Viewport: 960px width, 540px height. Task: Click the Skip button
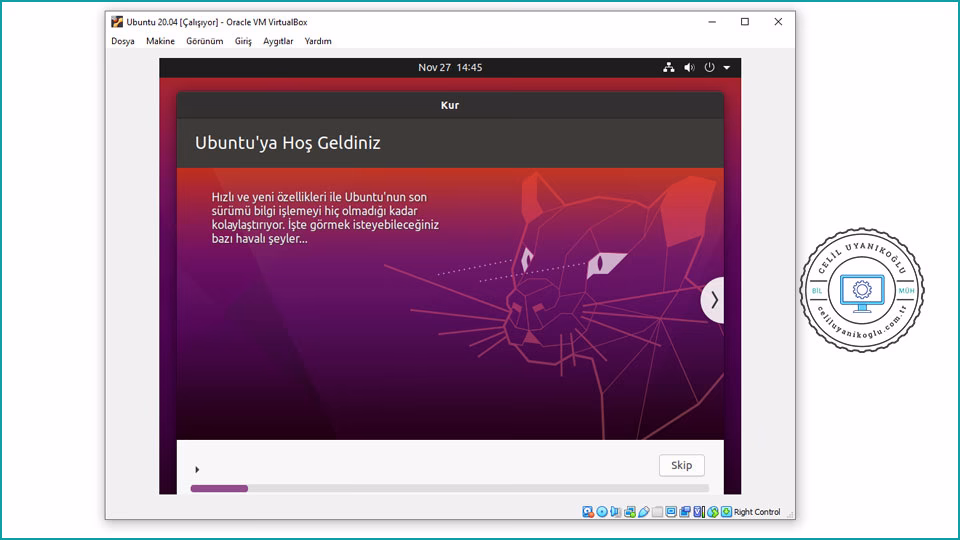681,465
